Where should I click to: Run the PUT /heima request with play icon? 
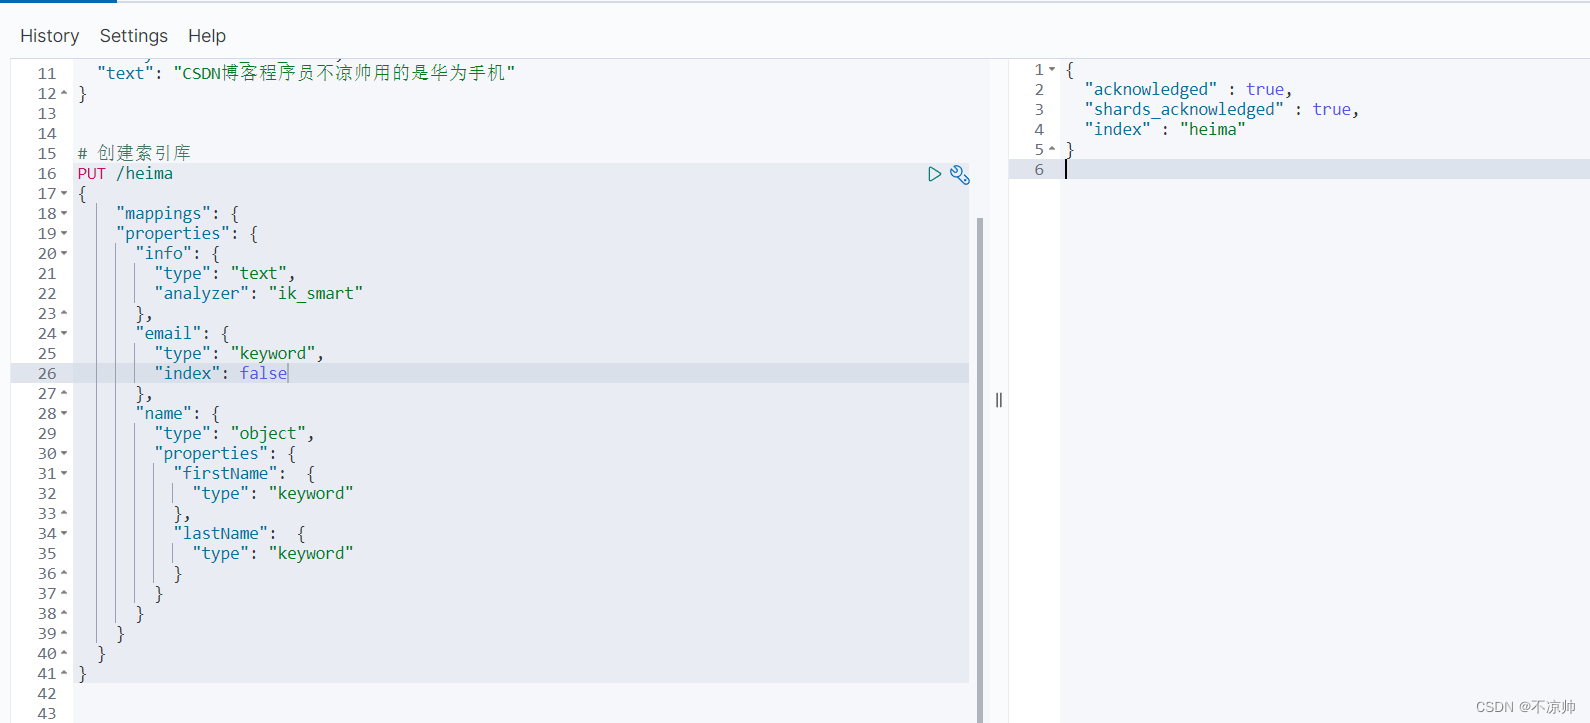pyautogui.click(x=934, y=174)
